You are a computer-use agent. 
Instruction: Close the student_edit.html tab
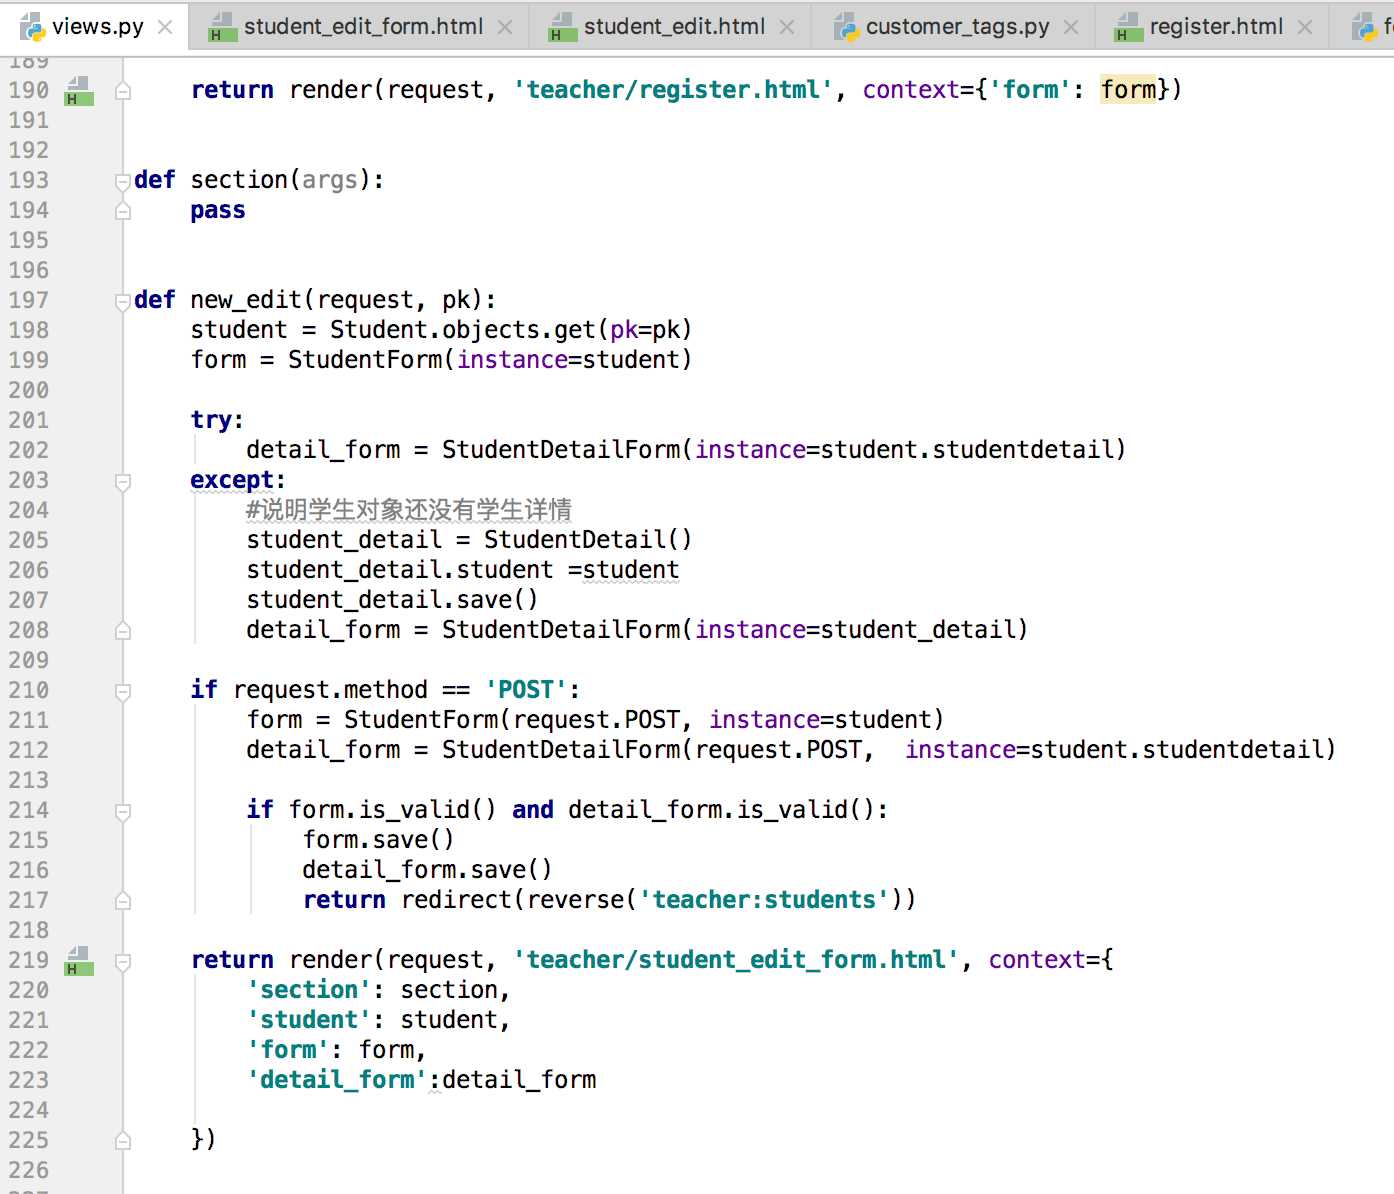[787, 27]
